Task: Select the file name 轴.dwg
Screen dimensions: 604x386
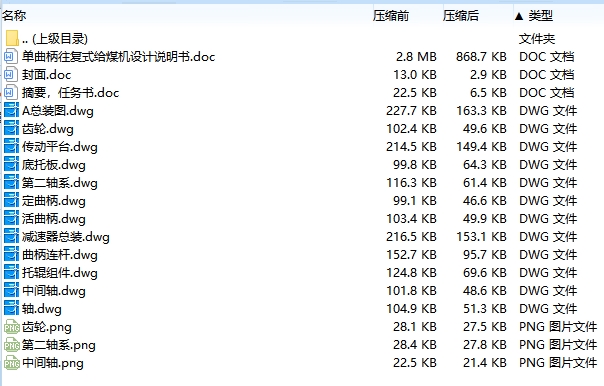Action: coord(42,309)
